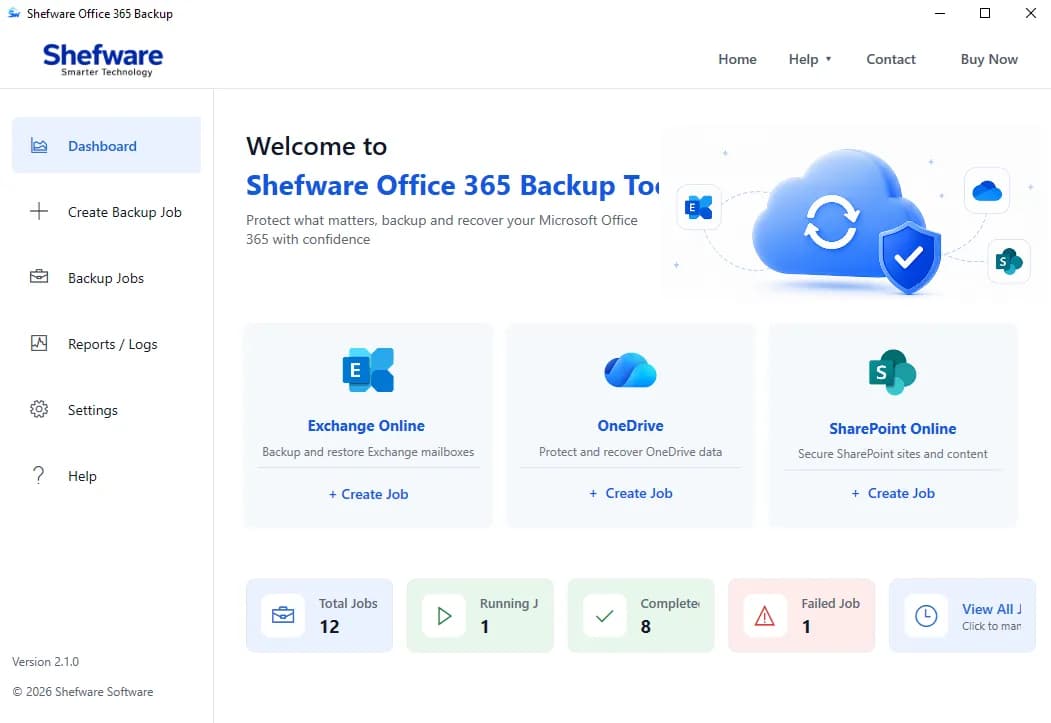Click the Running Jobs label

[509, 603]
